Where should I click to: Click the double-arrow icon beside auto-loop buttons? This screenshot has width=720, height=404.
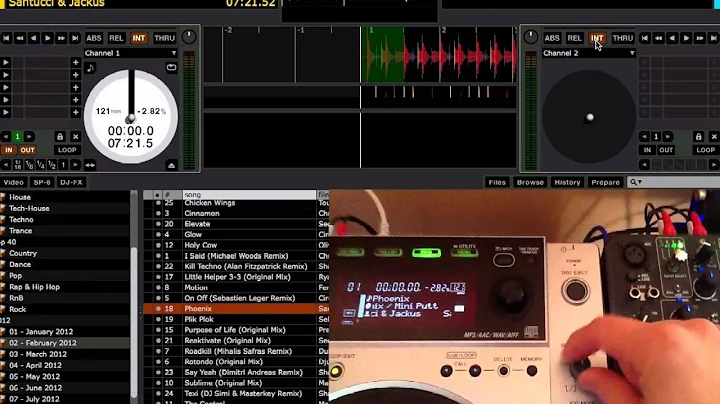click(90, 165)
